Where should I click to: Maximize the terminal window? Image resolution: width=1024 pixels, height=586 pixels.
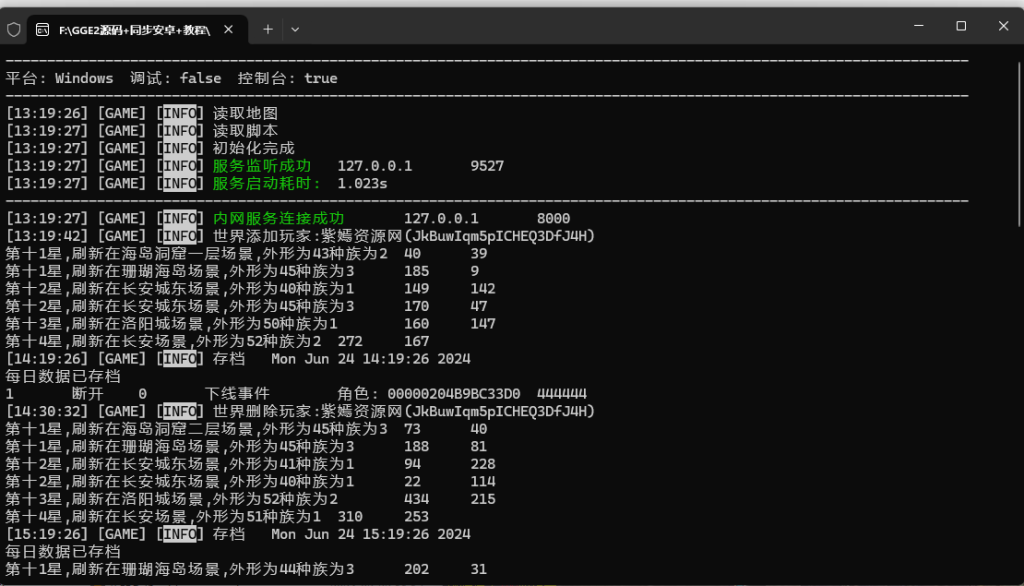coord(960,26)
